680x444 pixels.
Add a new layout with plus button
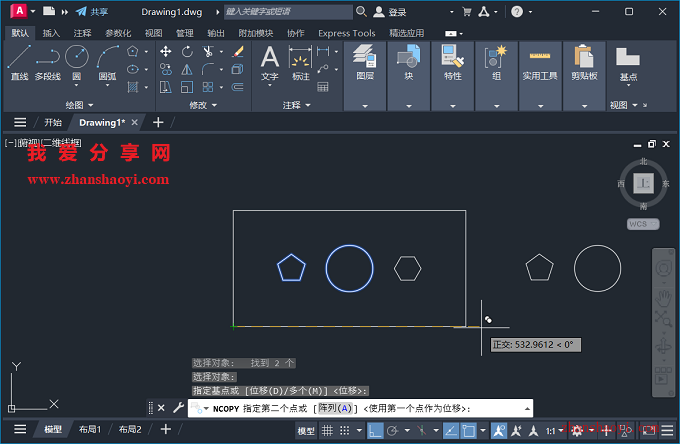(166, 429)
